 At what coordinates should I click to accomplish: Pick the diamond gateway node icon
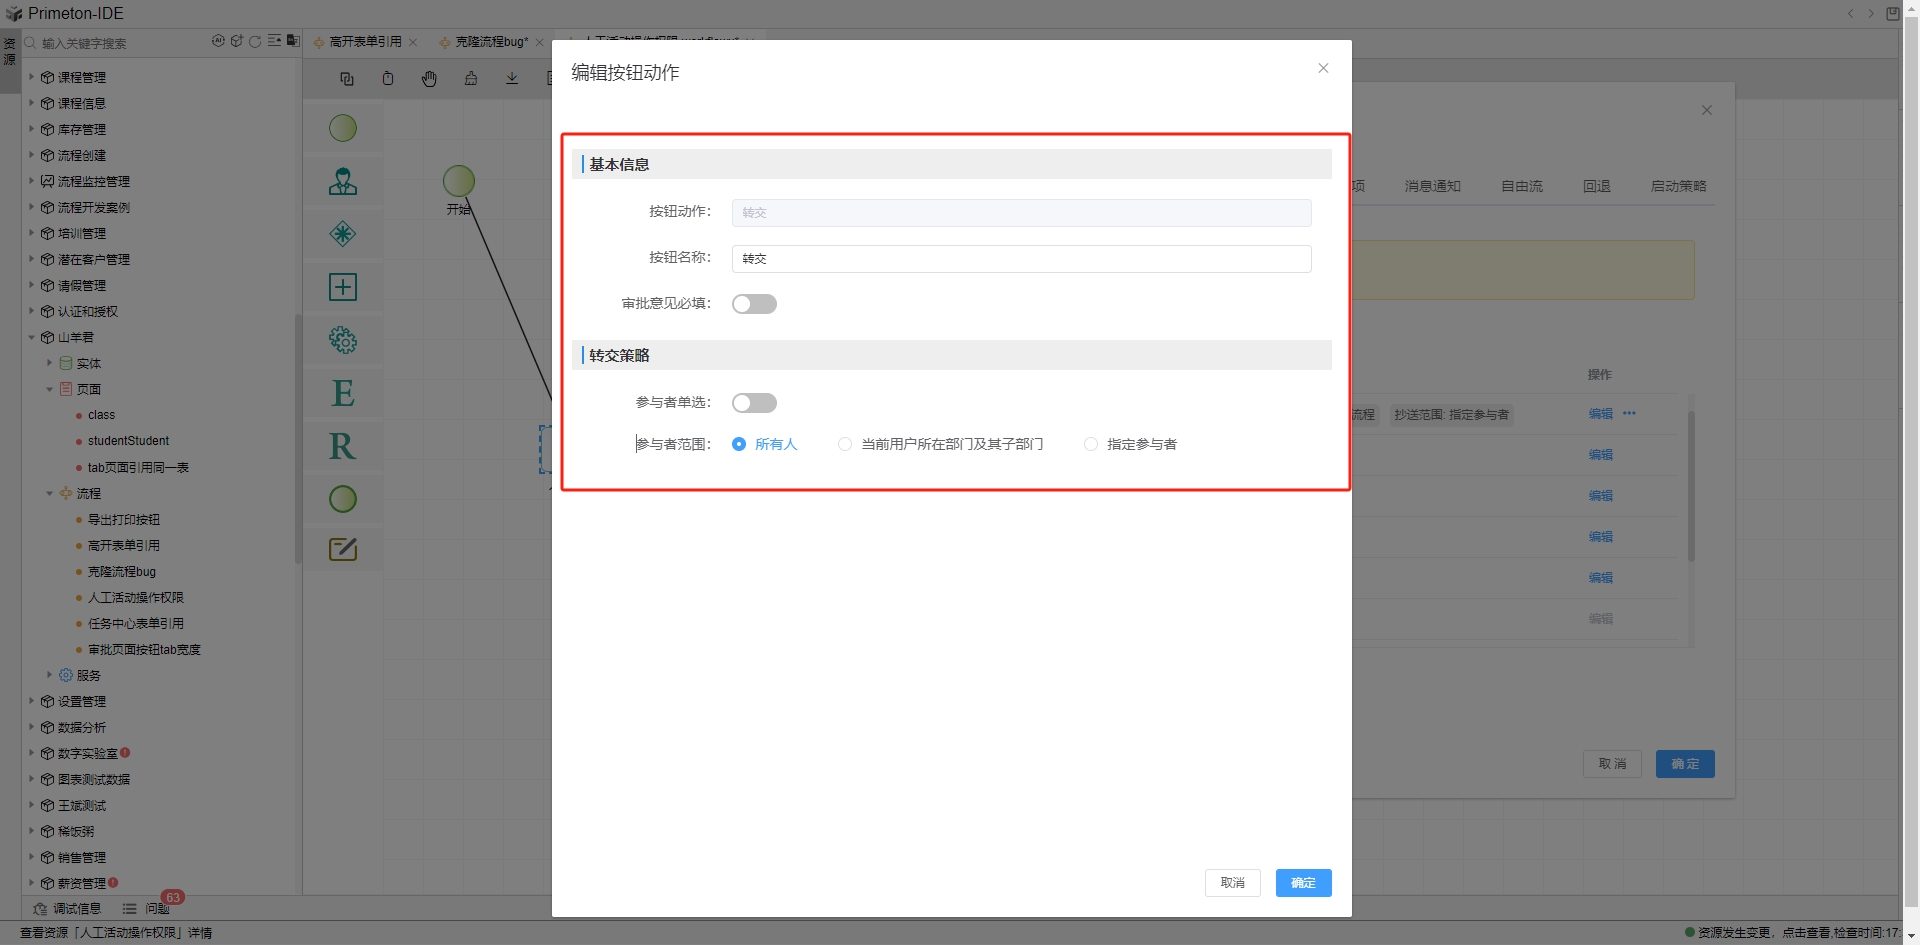(x=343, y=234)
